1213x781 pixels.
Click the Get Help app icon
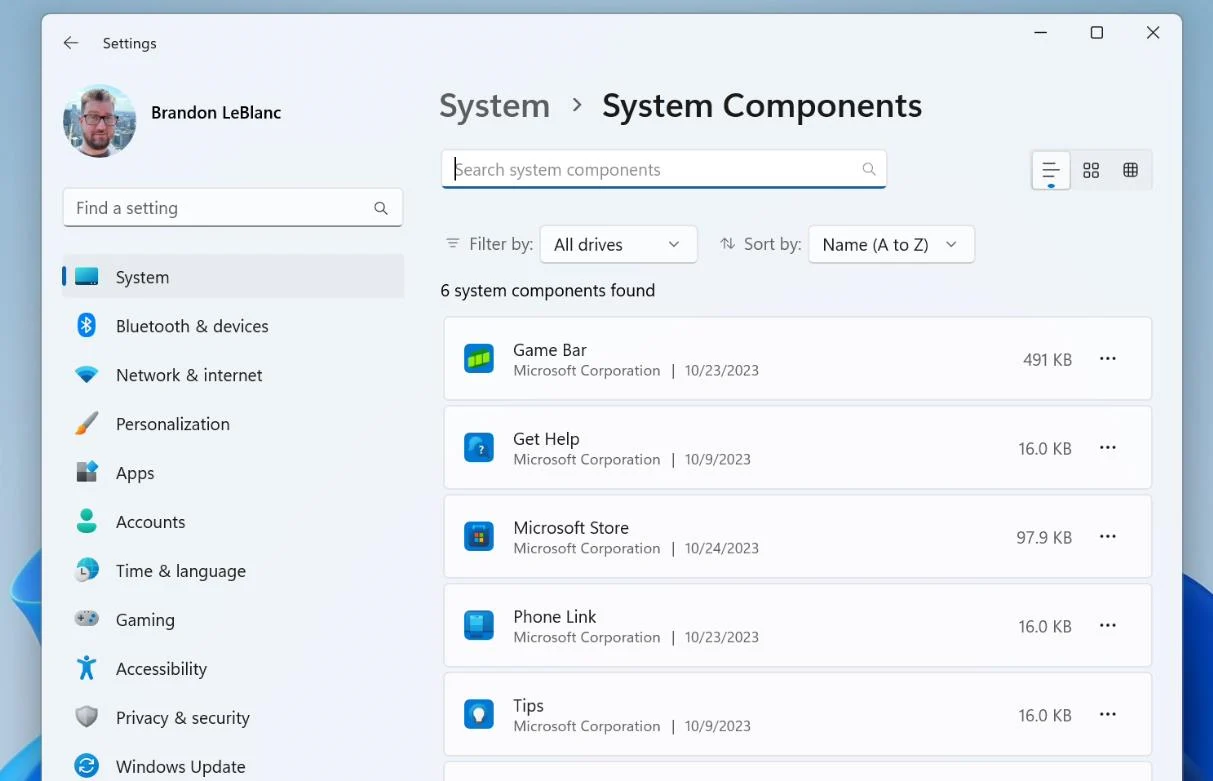[479, 447]
